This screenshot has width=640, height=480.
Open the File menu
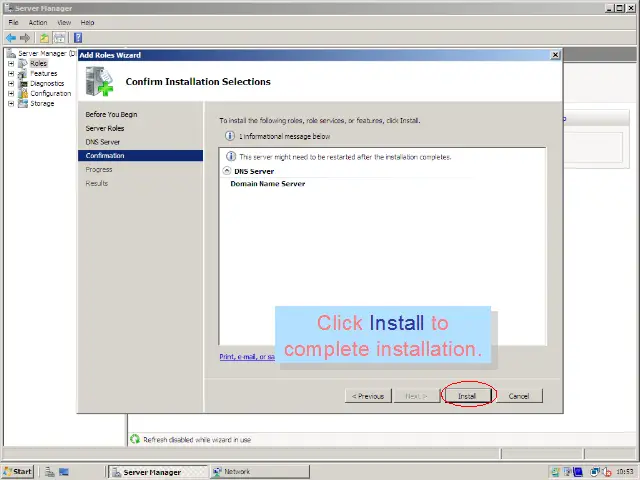click(13, 22)
